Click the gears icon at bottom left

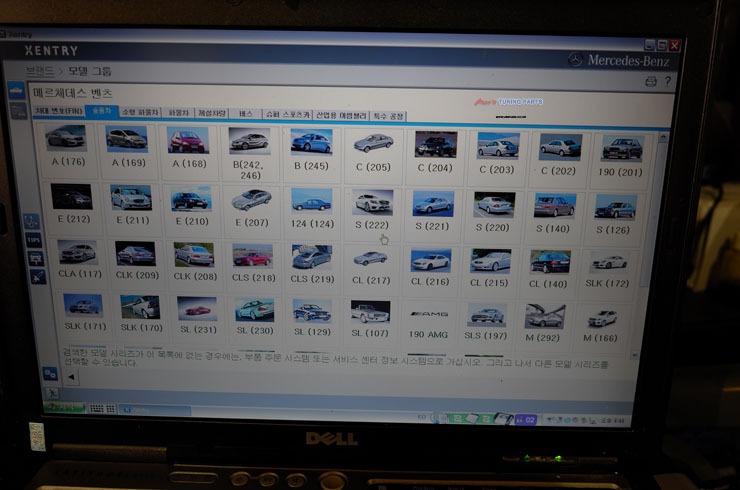(x=50, y=372)
